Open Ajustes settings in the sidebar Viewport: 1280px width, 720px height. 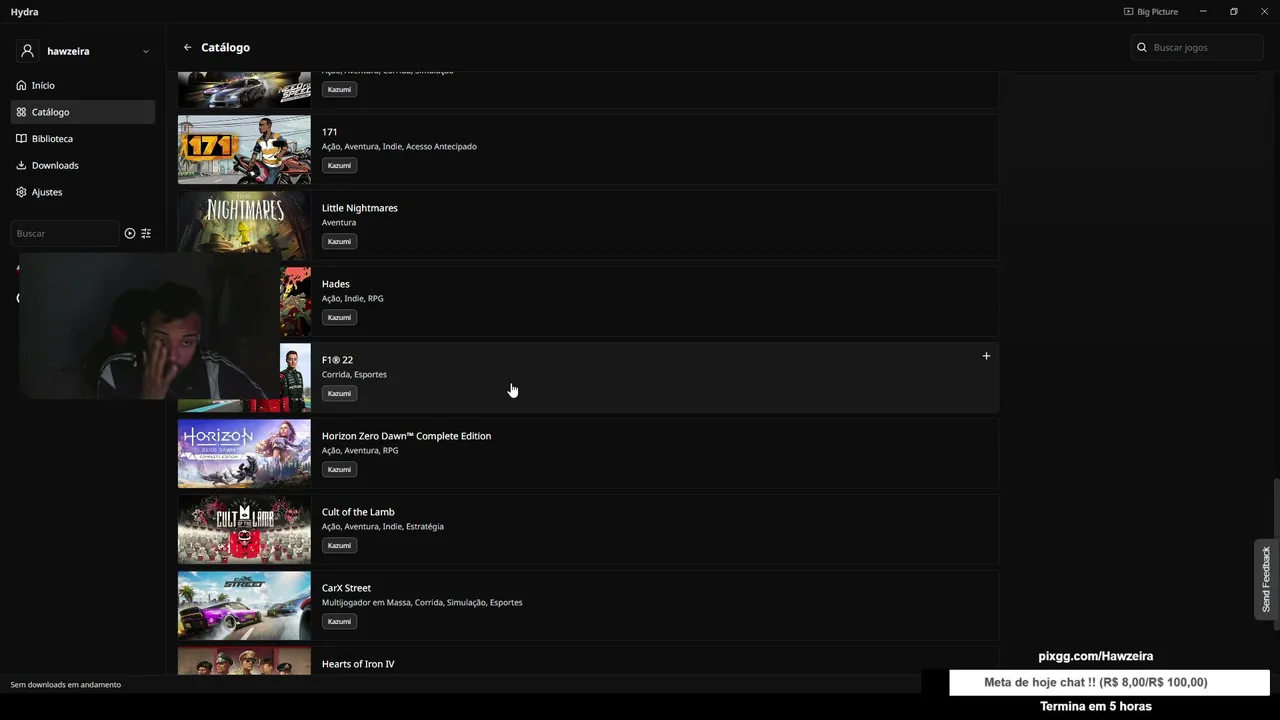point(83,192)
